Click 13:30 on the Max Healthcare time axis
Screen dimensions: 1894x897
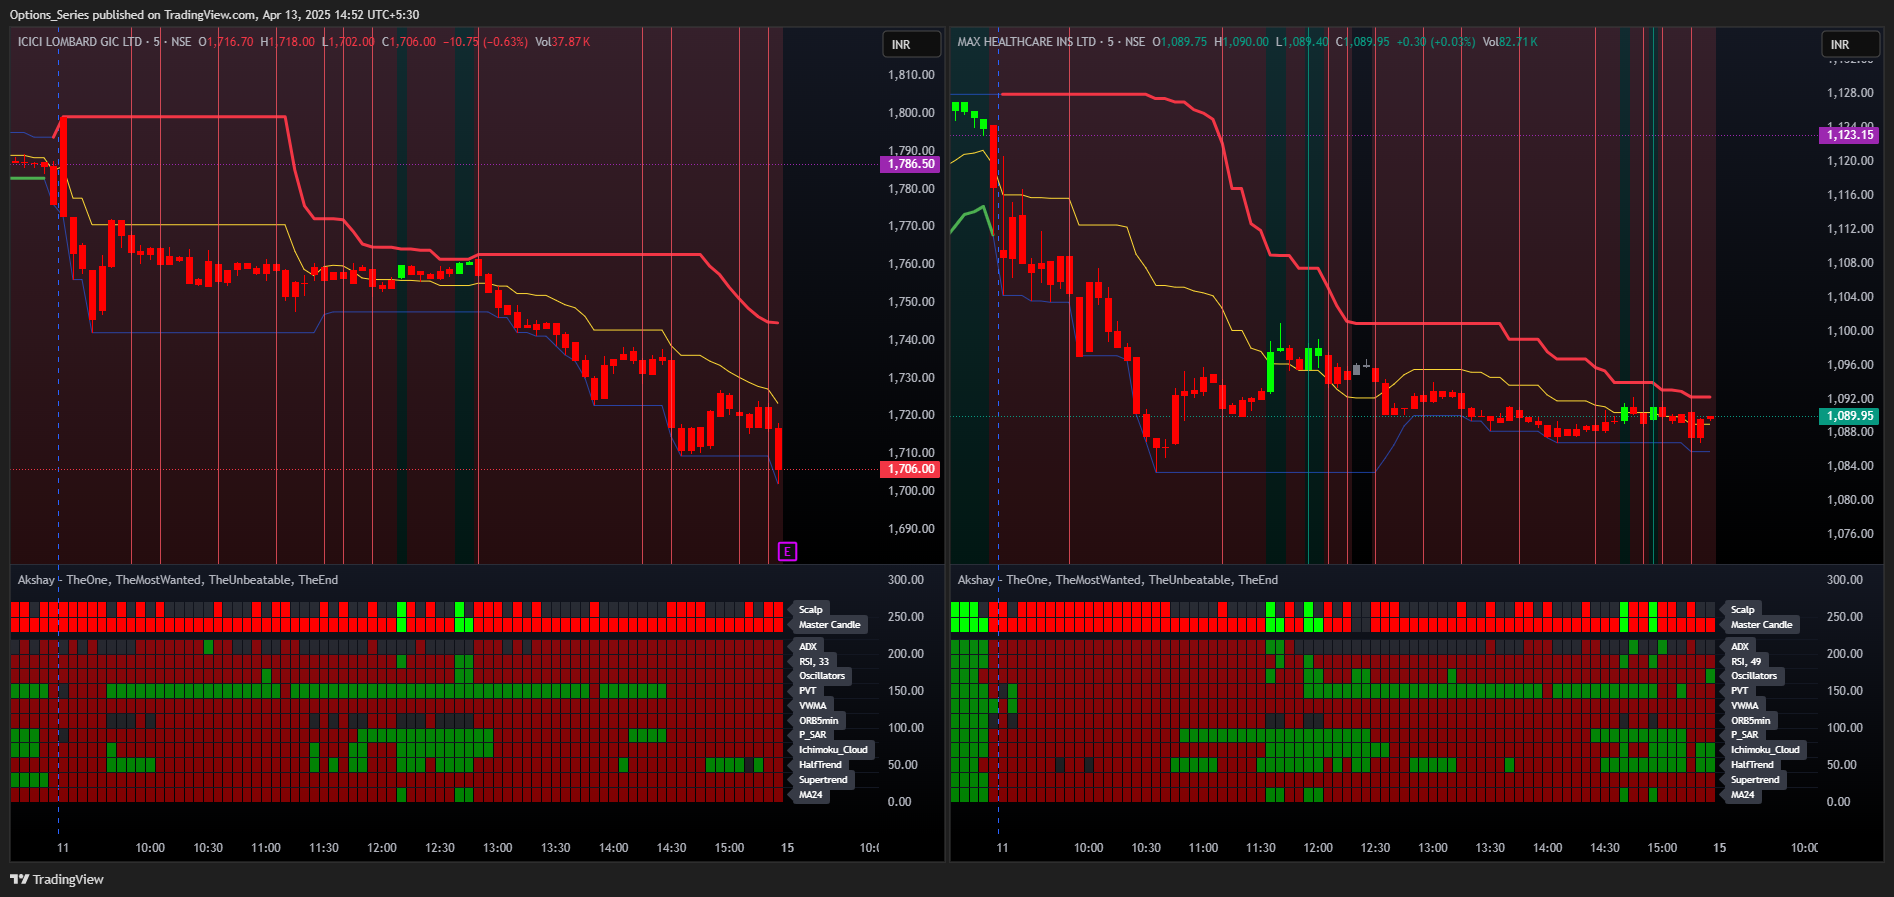[x=1490, y=848]
